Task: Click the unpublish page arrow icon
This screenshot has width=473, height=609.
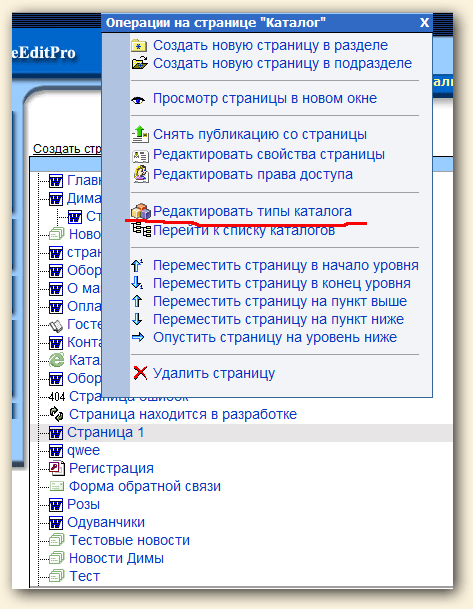Action: pos(140,134)
